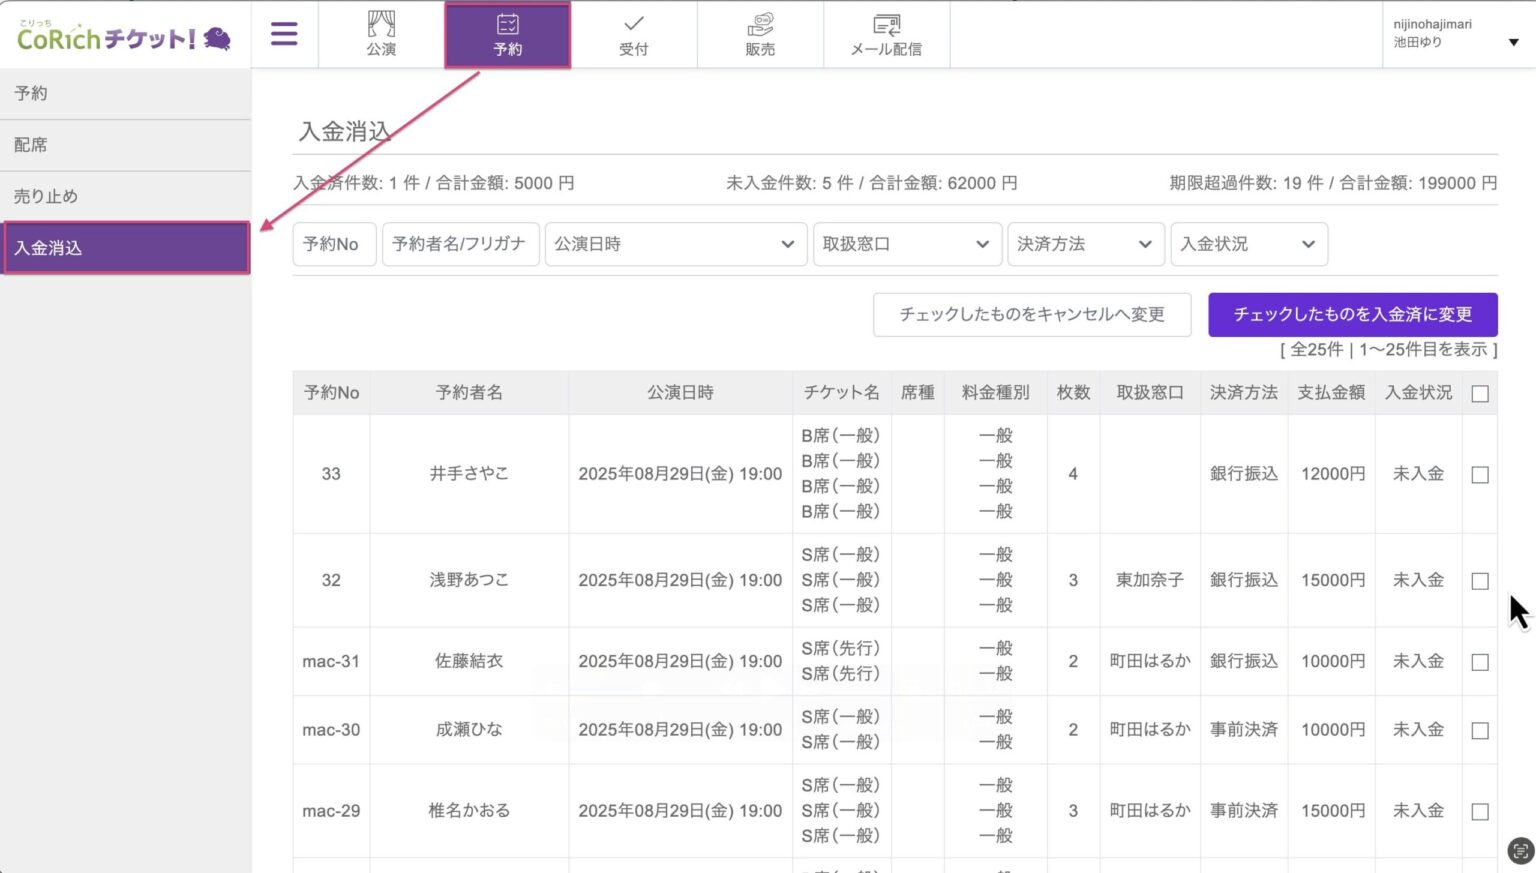Select the 予約 (reservations) tab icon

(507, 33)
